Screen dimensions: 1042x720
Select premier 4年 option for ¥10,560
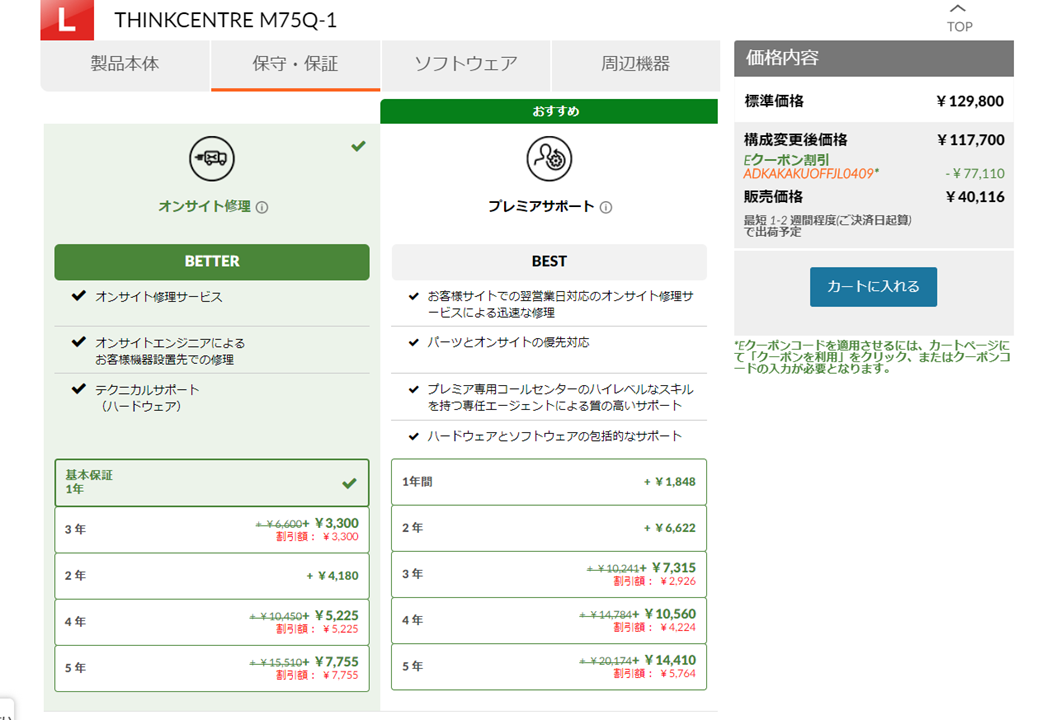[x=549, y=620]
